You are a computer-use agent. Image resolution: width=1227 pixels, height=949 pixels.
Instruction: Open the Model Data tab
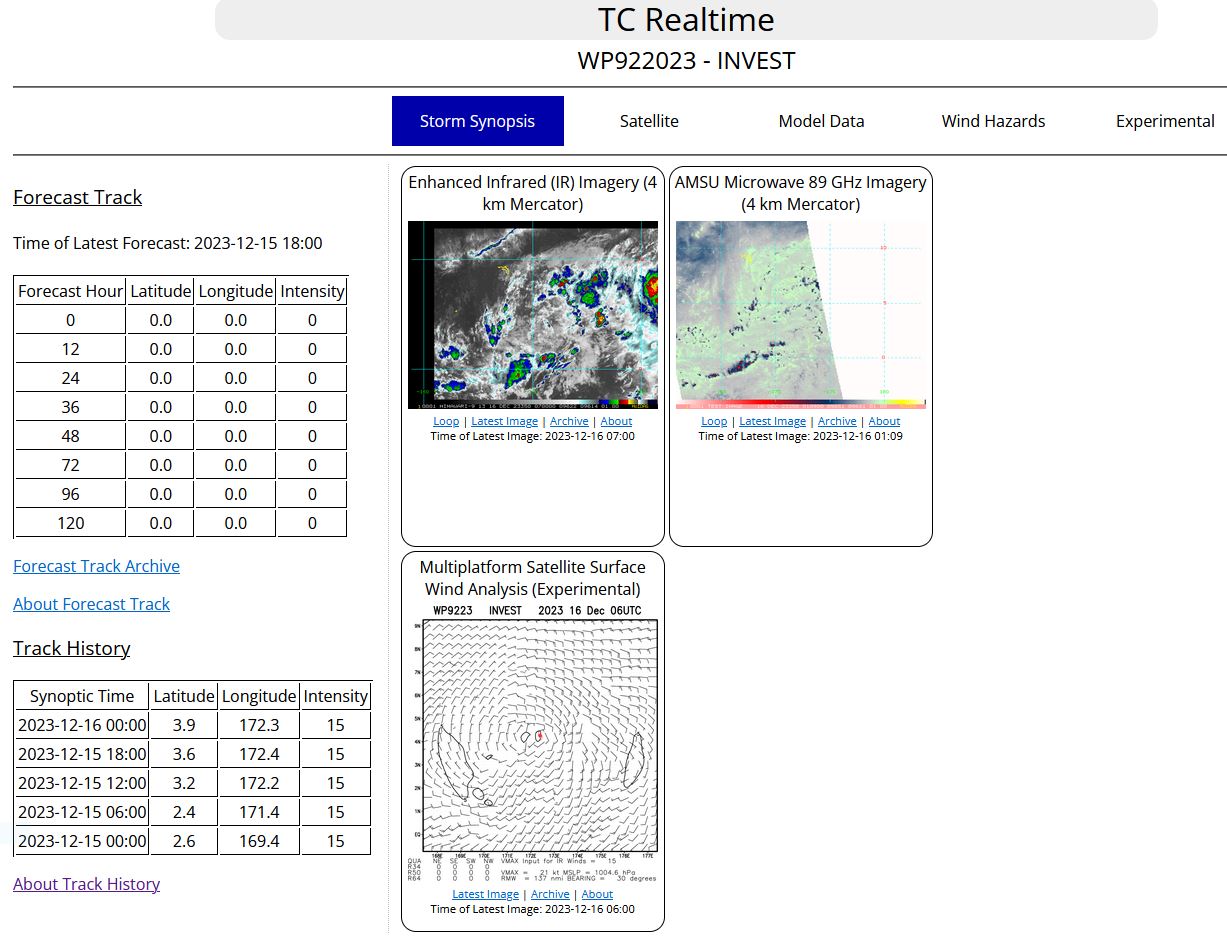(821, 121)
